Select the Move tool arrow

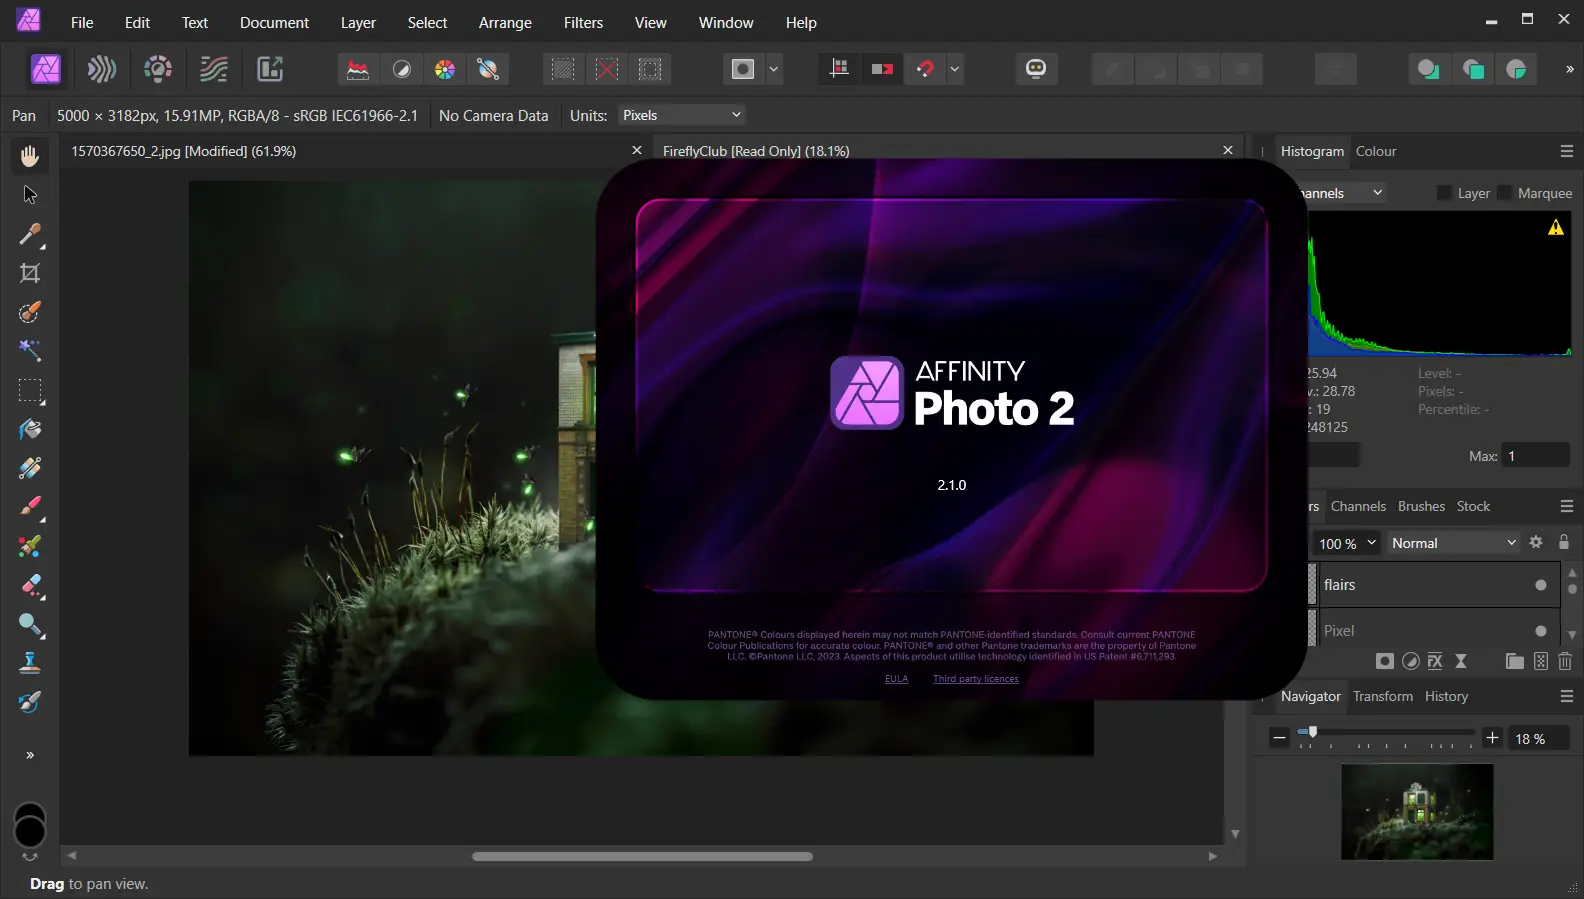tap(30, 195)
